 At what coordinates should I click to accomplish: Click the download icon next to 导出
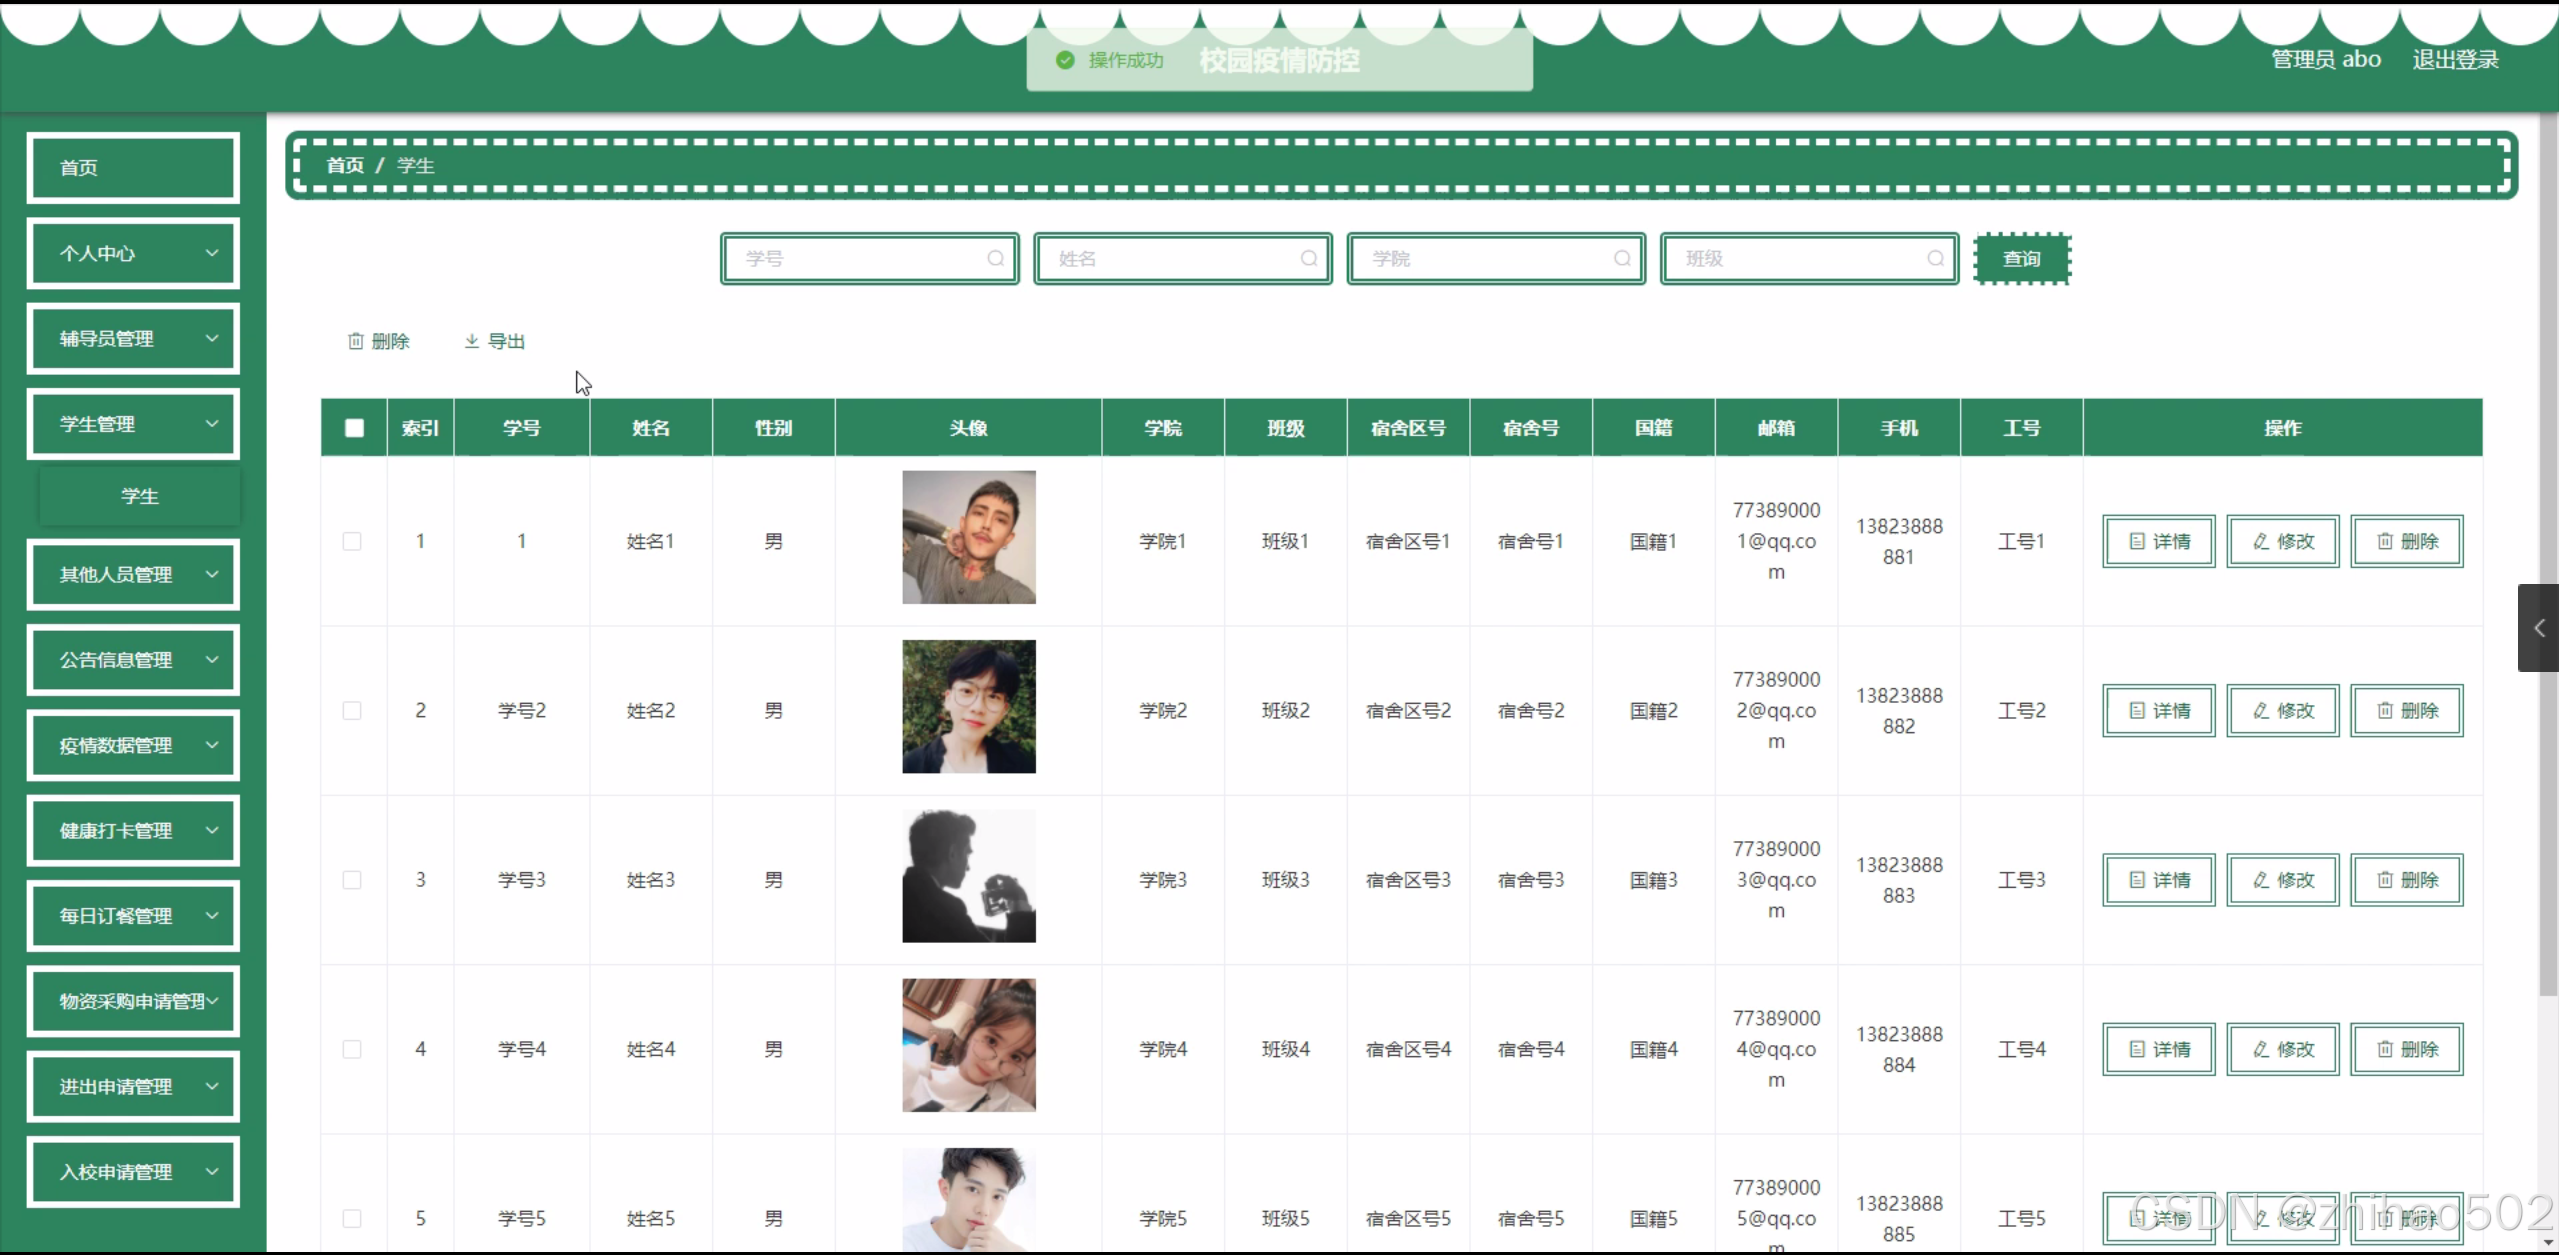472,342
